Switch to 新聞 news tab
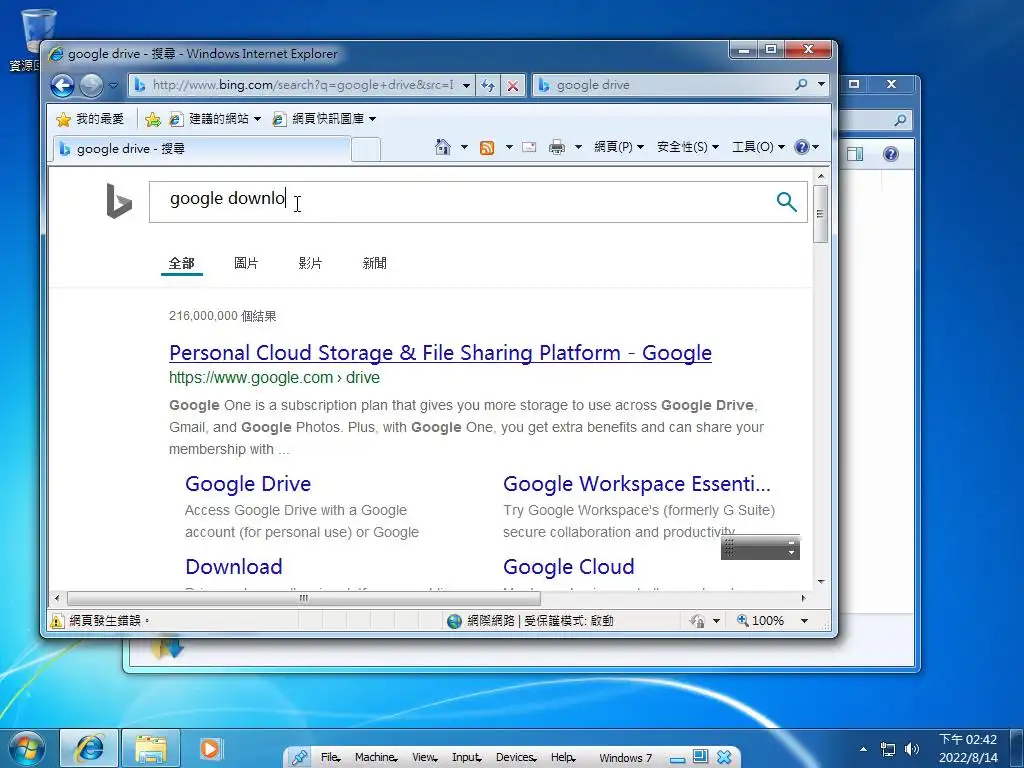This screenshot has height=768, width=1024. 375,263
